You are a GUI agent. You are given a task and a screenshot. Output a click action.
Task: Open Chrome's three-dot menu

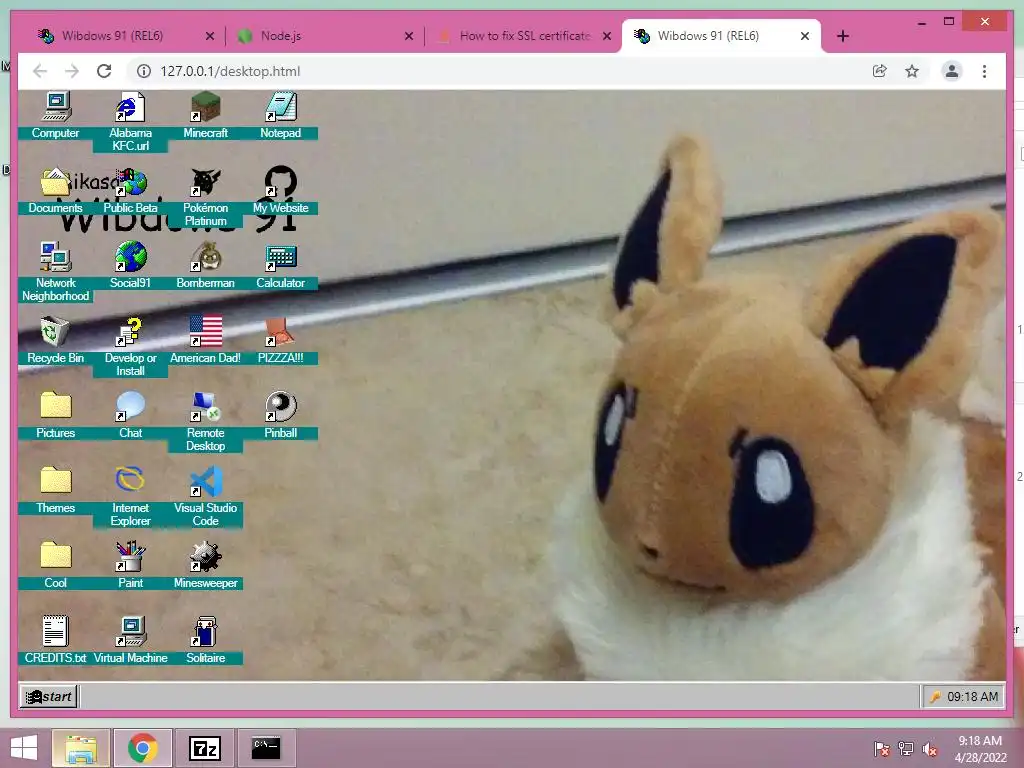(x=984, y=71)
